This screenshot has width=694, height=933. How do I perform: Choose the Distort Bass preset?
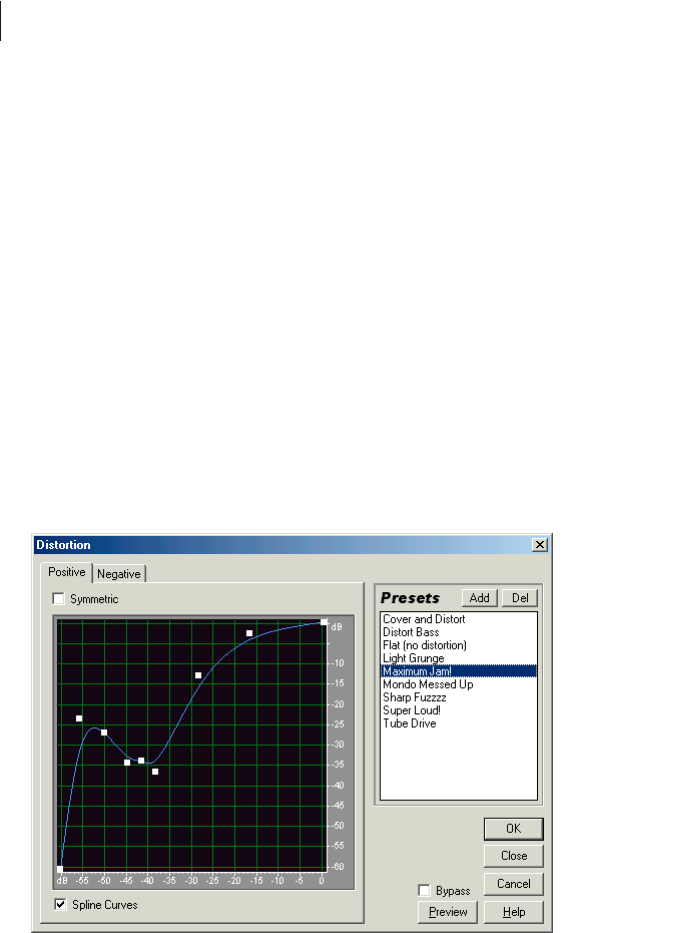[411, 632]
